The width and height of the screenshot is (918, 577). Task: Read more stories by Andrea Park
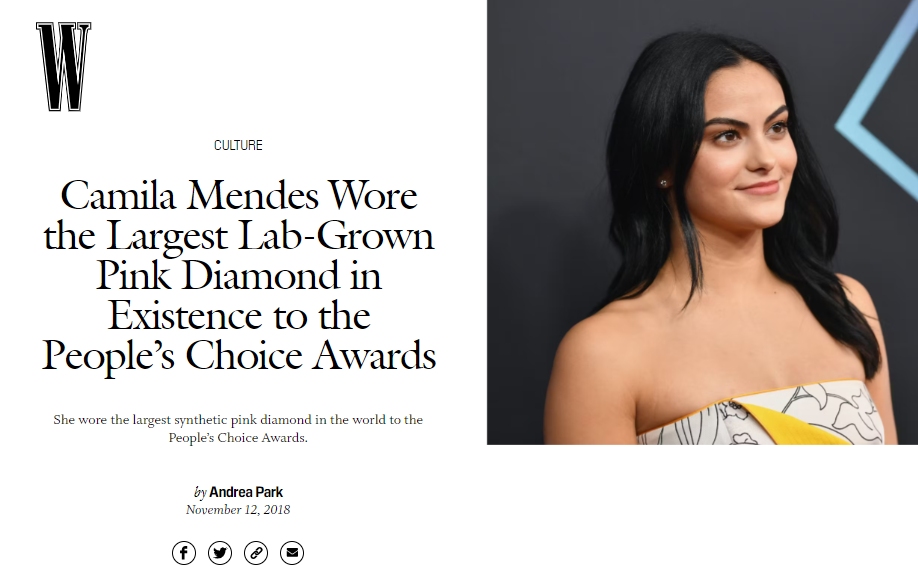[247, 492]
